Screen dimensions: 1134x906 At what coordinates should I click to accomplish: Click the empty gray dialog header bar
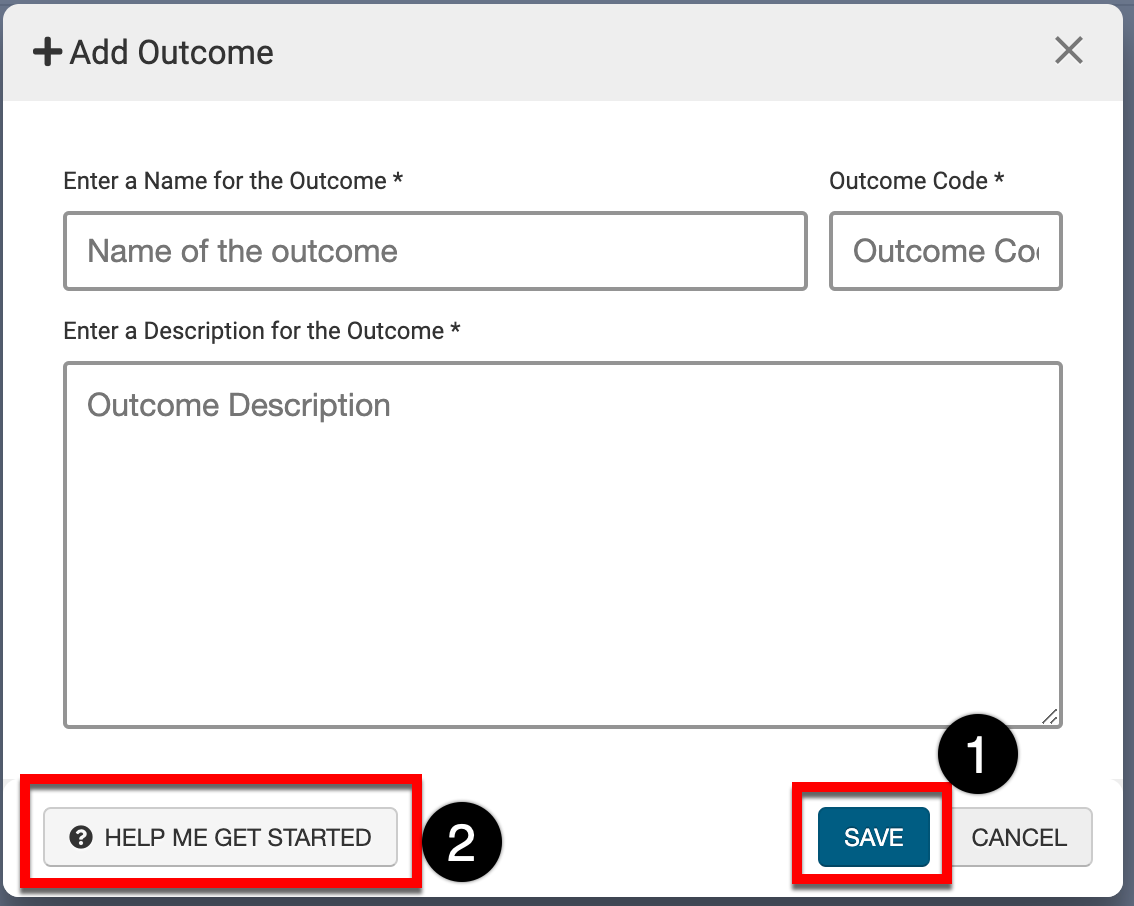pos(650,52)
